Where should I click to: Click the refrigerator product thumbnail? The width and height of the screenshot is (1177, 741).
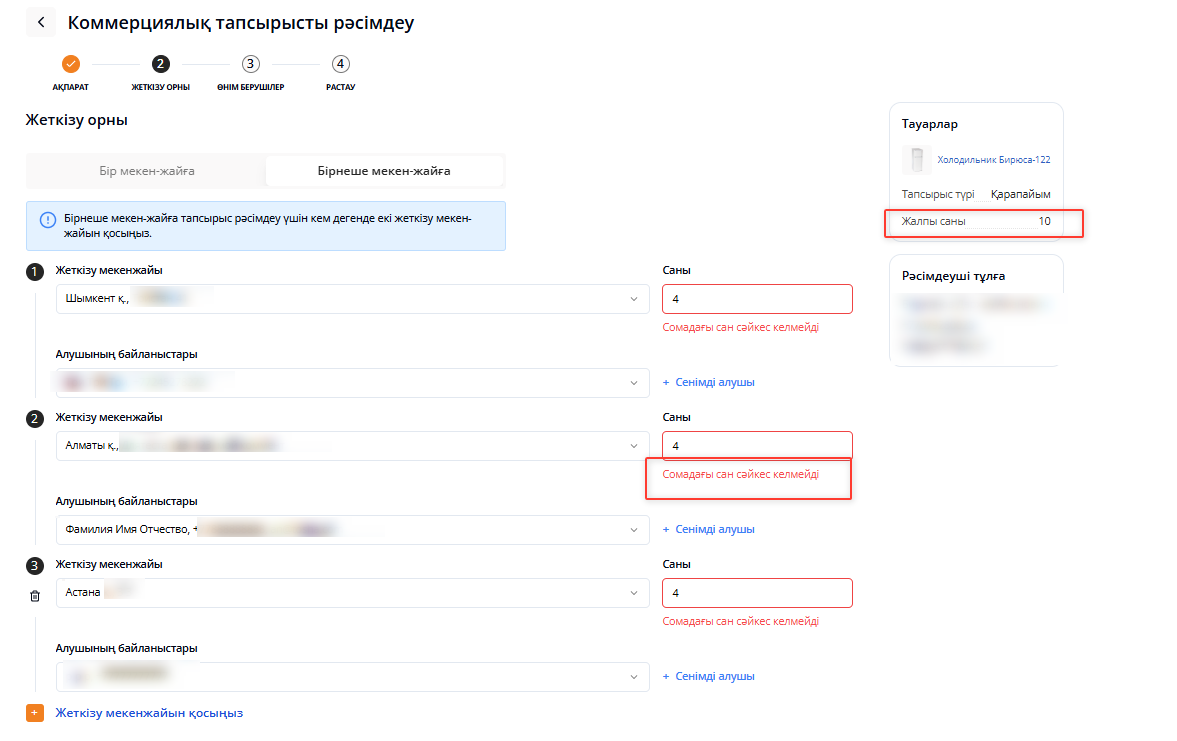916,160
